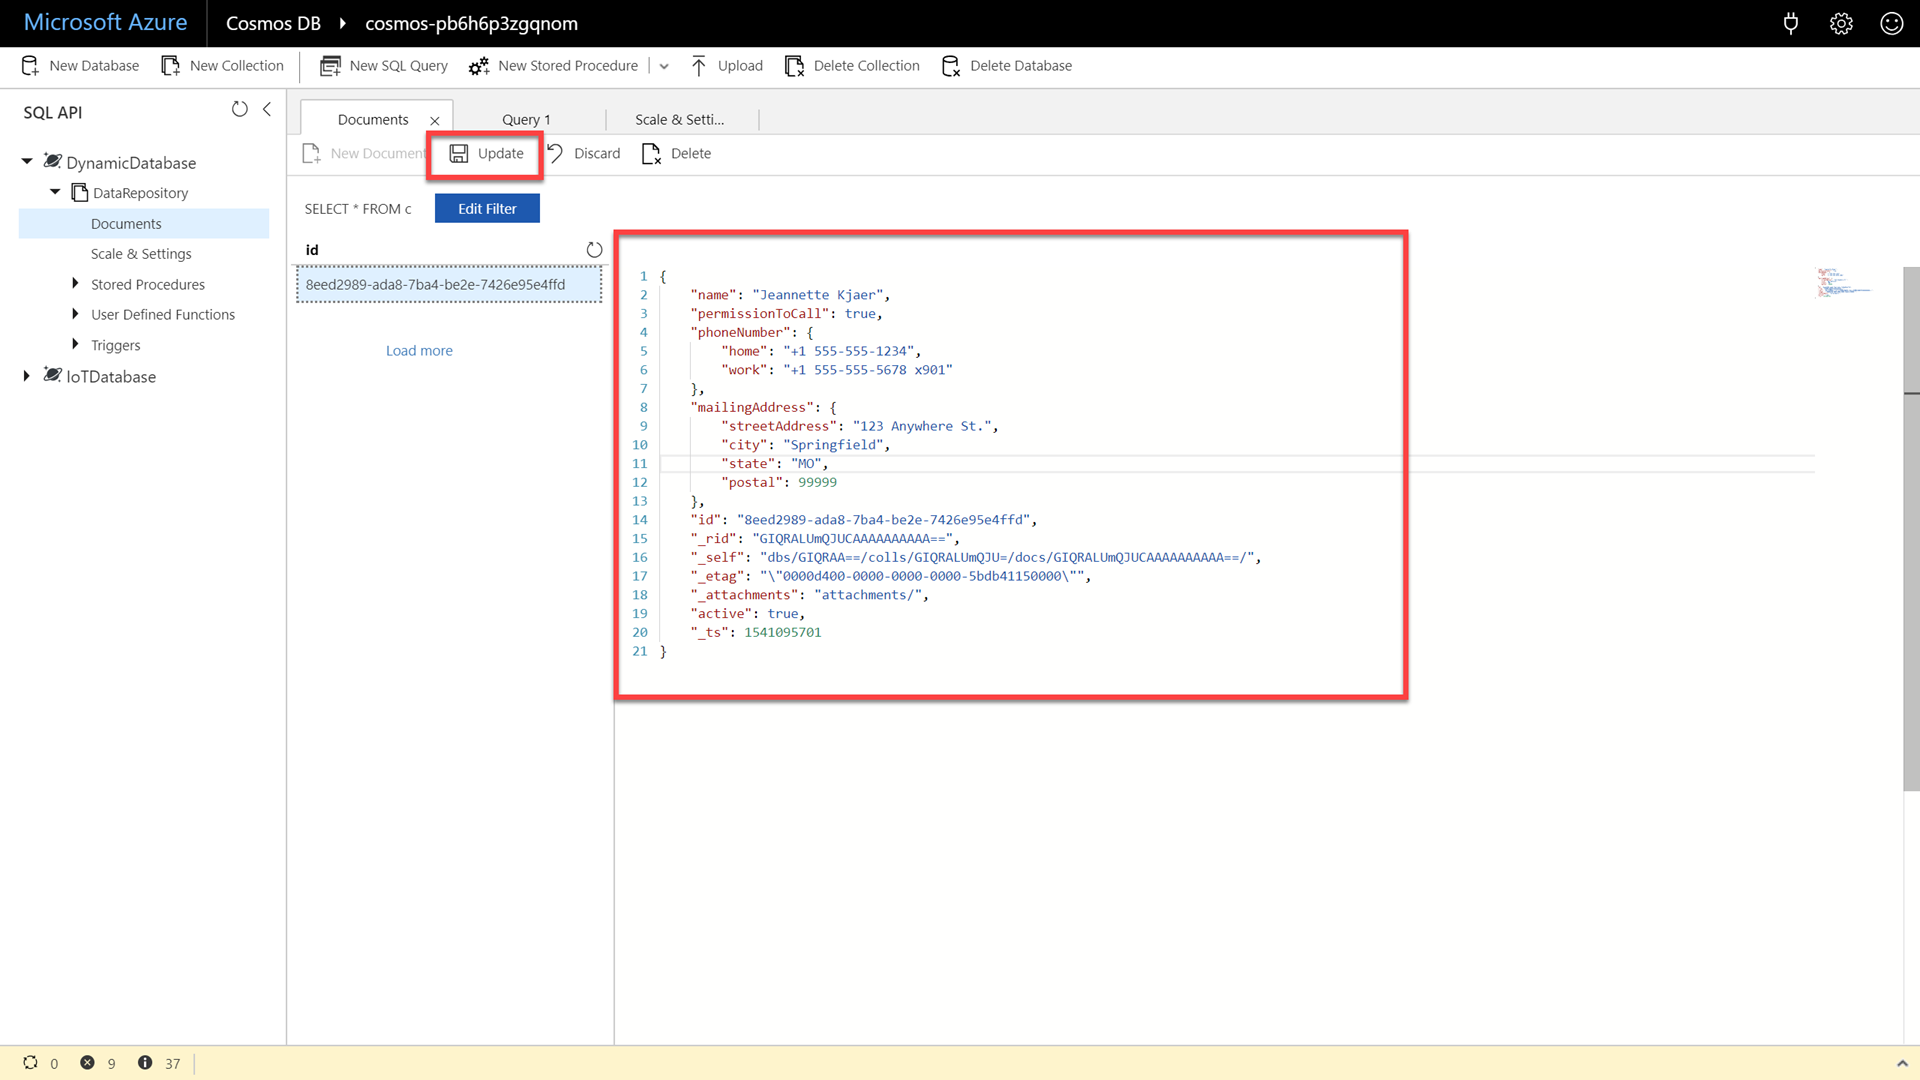
Task: Collapse the DynamicDatabase tree node
Action: tap(27, 161)
